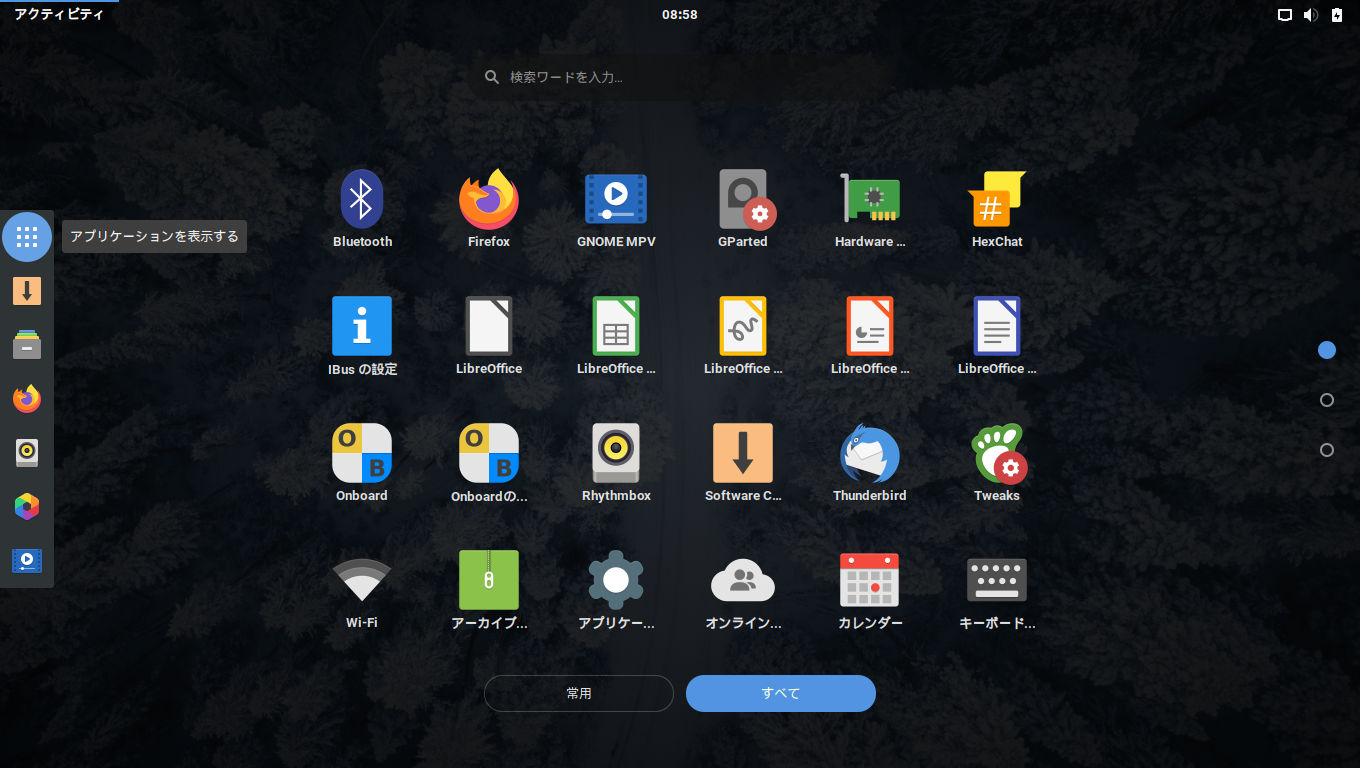1360x768 pixels.
Task: Click the volume speaker icon in top bar
Action: tap(1311, 15)
